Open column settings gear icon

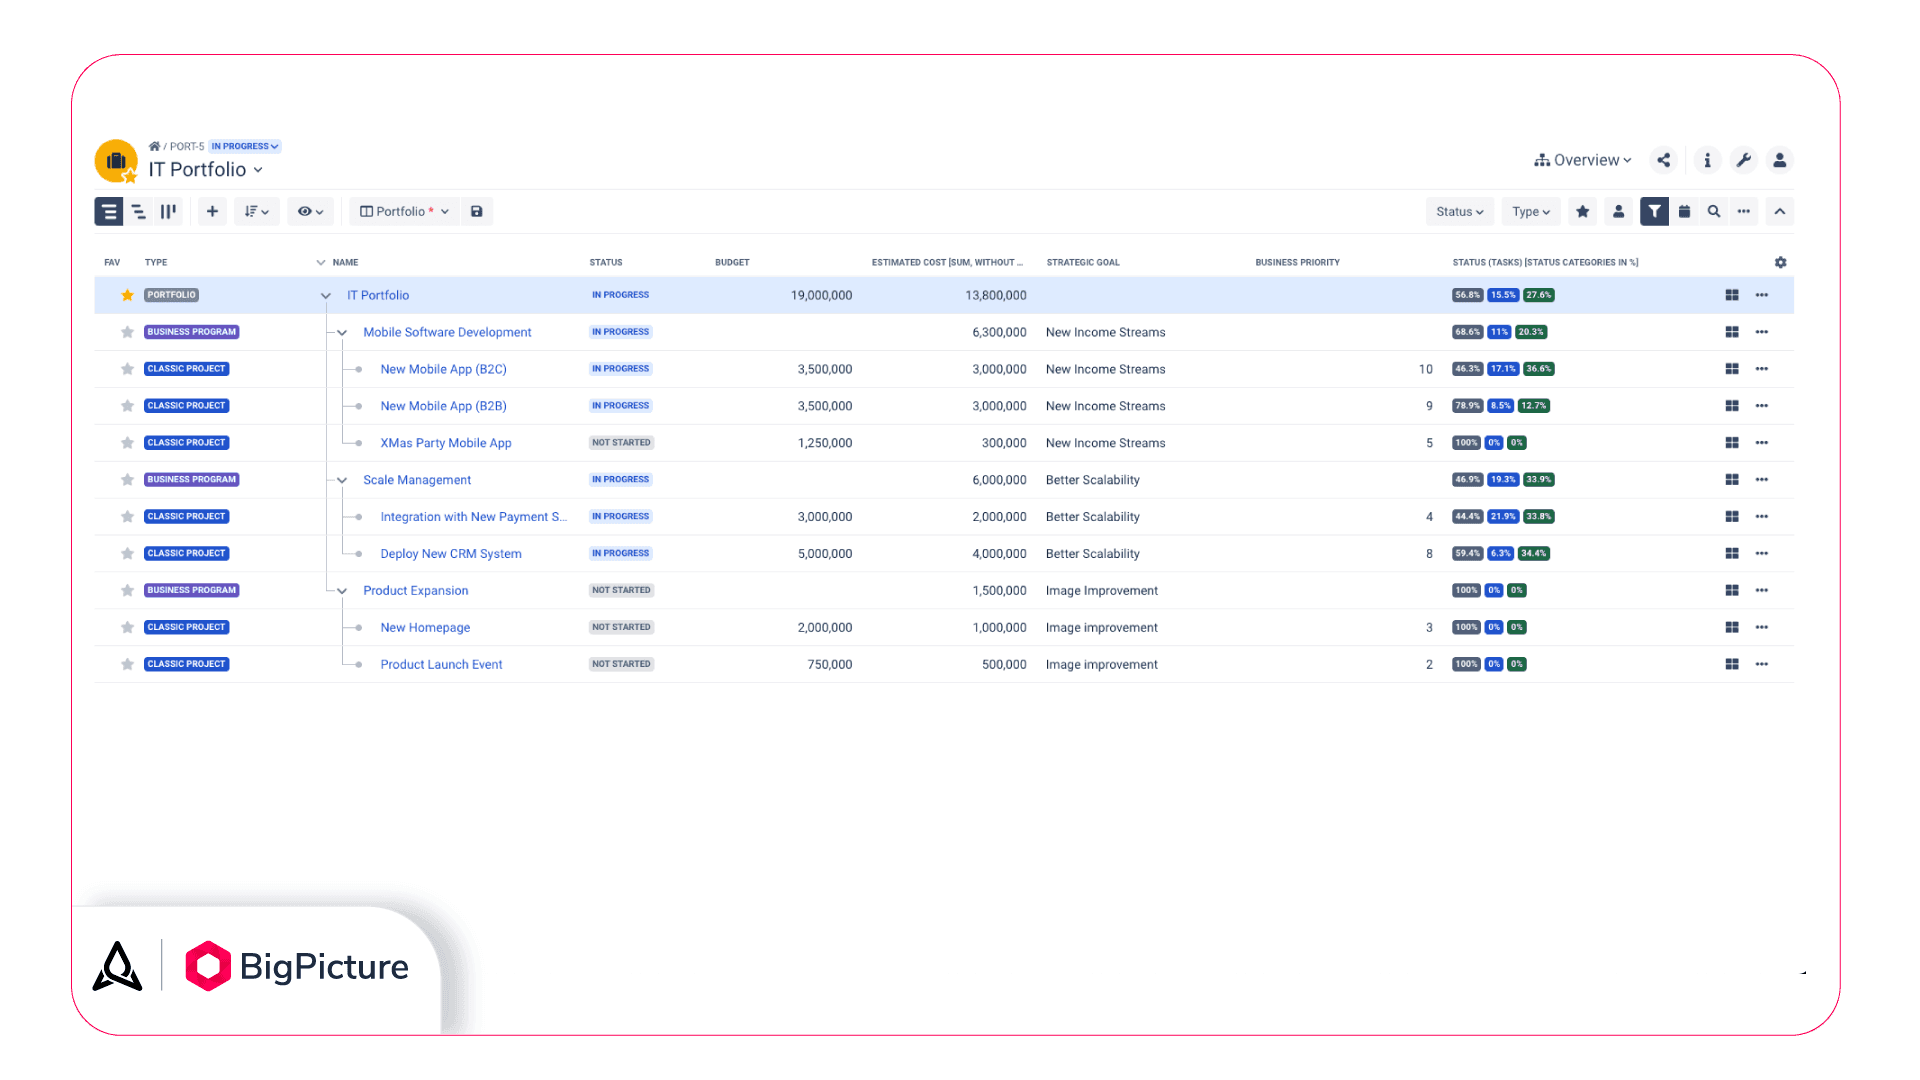point(1781,262)
